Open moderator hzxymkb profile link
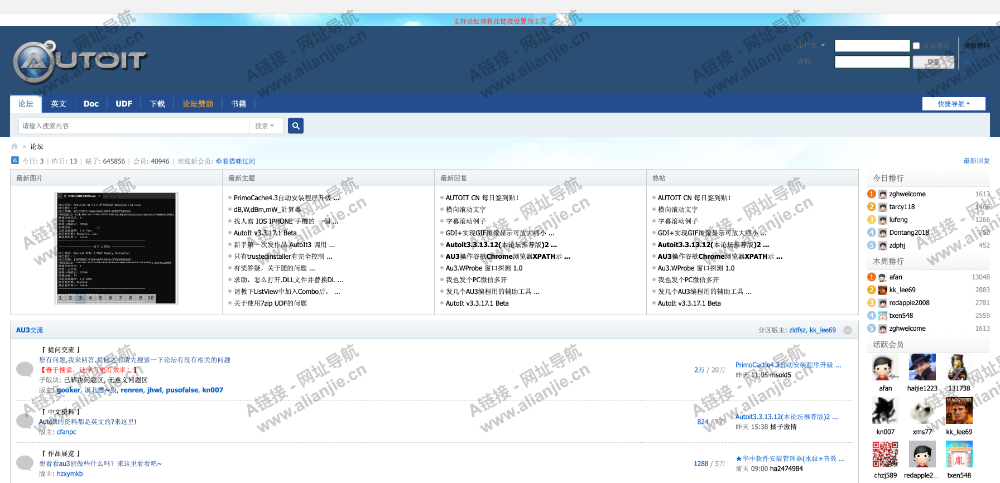This screenshot has width=1000, height=483. coord(70,473)
